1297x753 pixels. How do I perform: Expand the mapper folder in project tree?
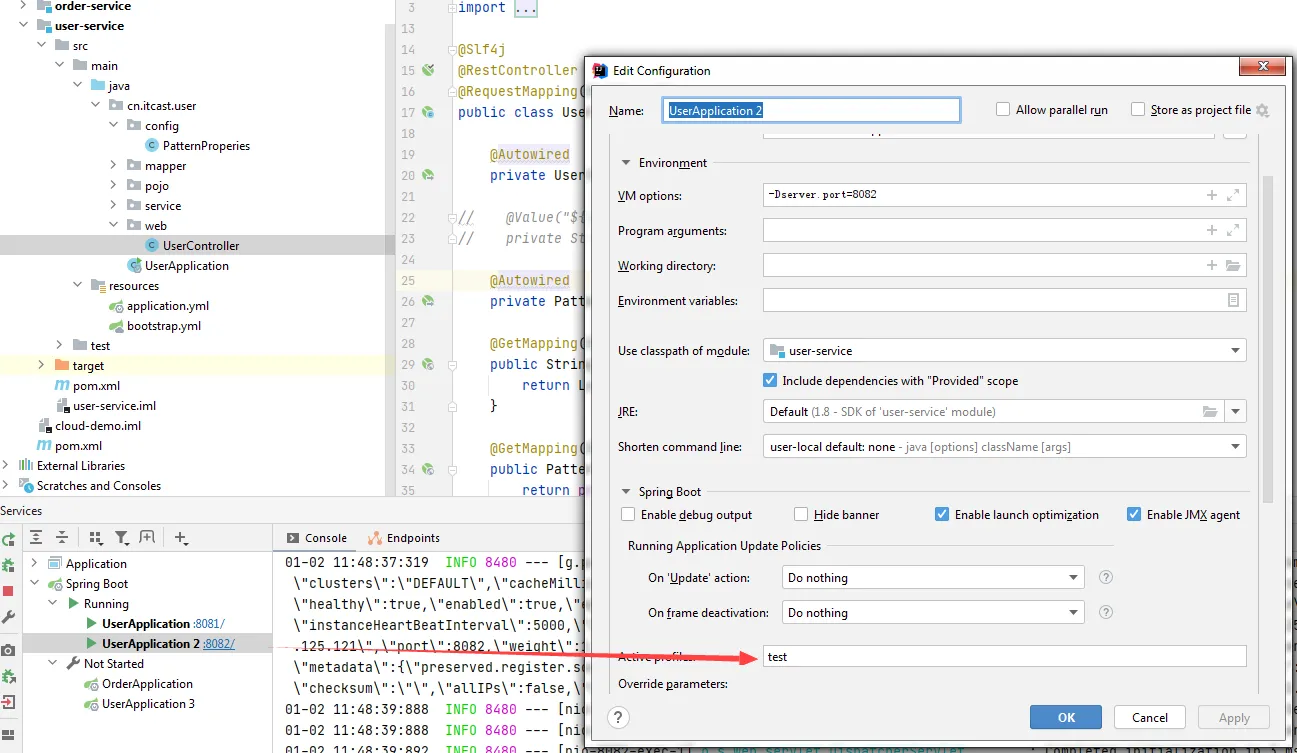click(x=113, y=165)
